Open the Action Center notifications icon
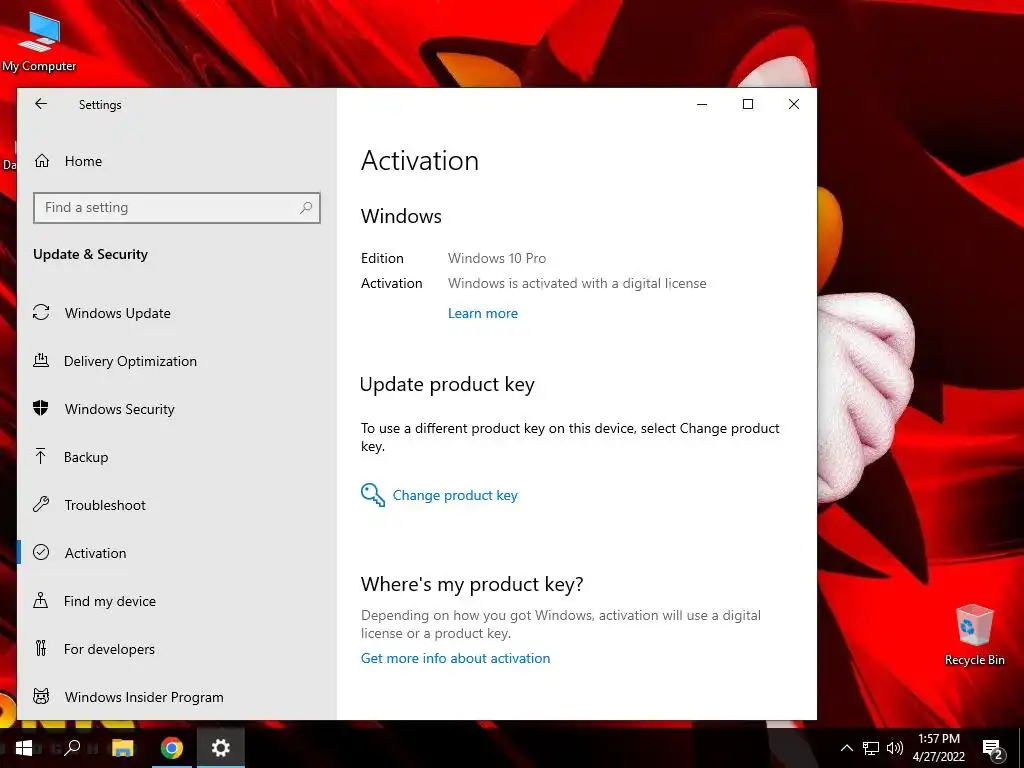The height and width of the screenshot is (768, 1024). (x=993, y=749)
